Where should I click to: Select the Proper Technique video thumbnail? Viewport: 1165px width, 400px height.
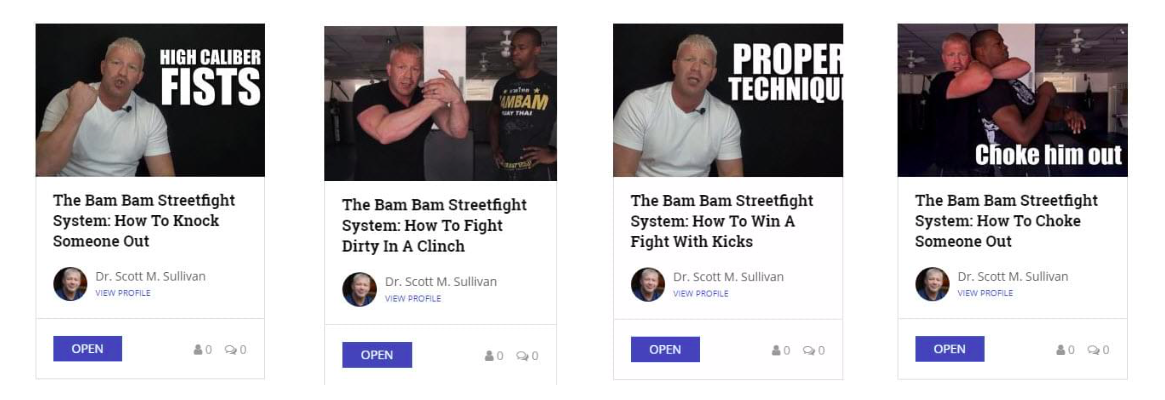pyautogui.click(x=727, y=100)
